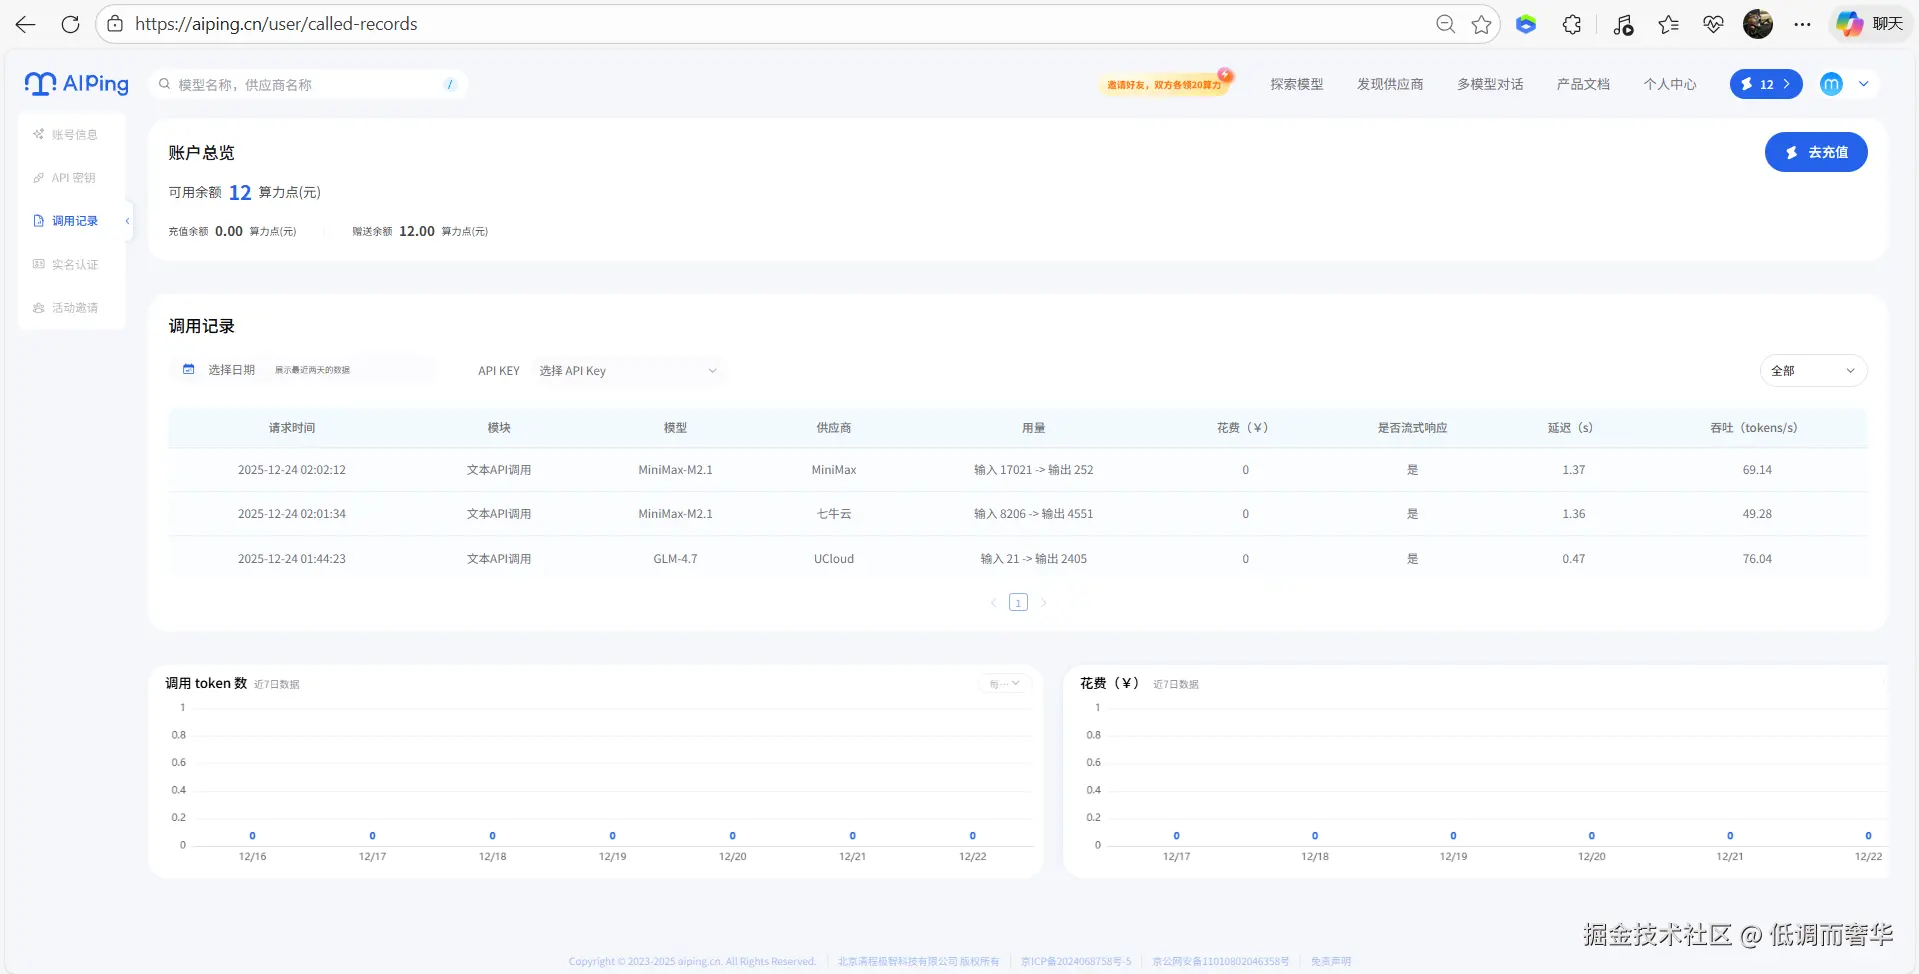Select page 1 in pagination
This screenshot has height=974, width=1919.
(x=1018, y=602)
